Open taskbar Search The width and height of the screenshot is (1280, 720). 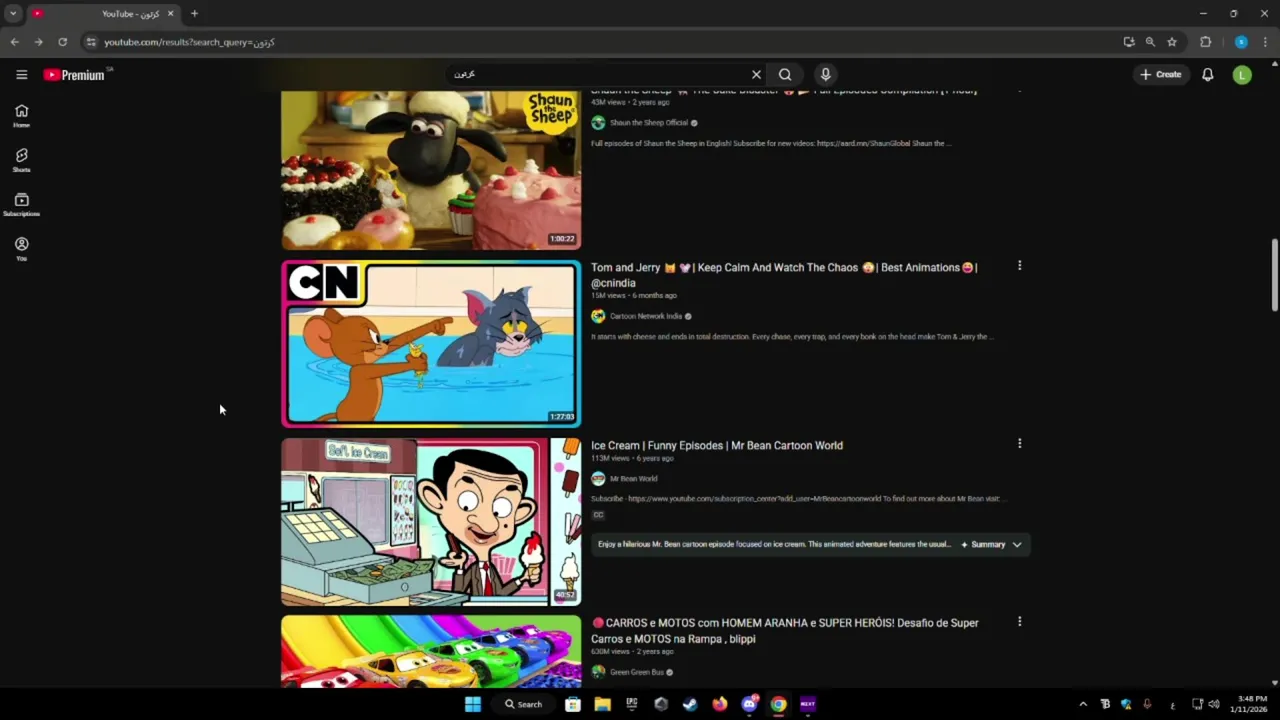523,704
